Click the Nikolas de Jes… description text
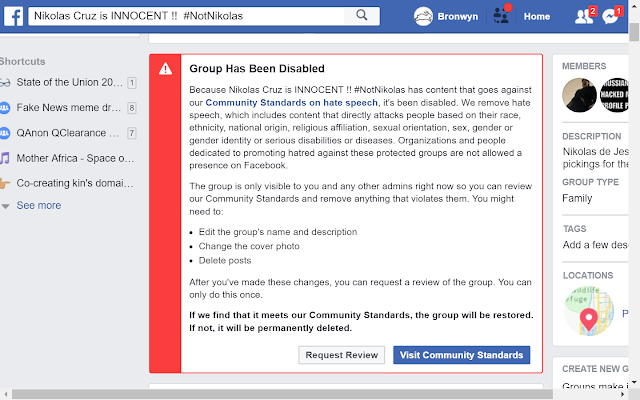640x400 pixels. (595, 158)
